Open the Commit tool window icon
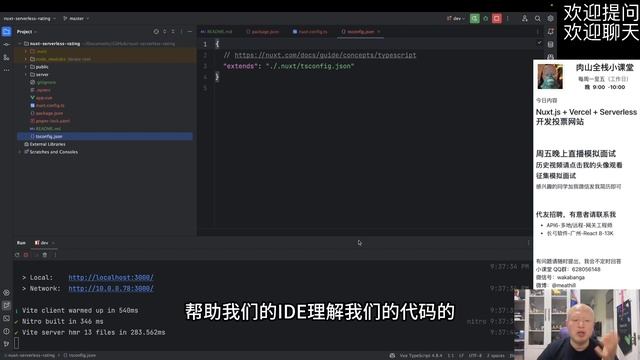640x360 pixels. coord(7,44)
